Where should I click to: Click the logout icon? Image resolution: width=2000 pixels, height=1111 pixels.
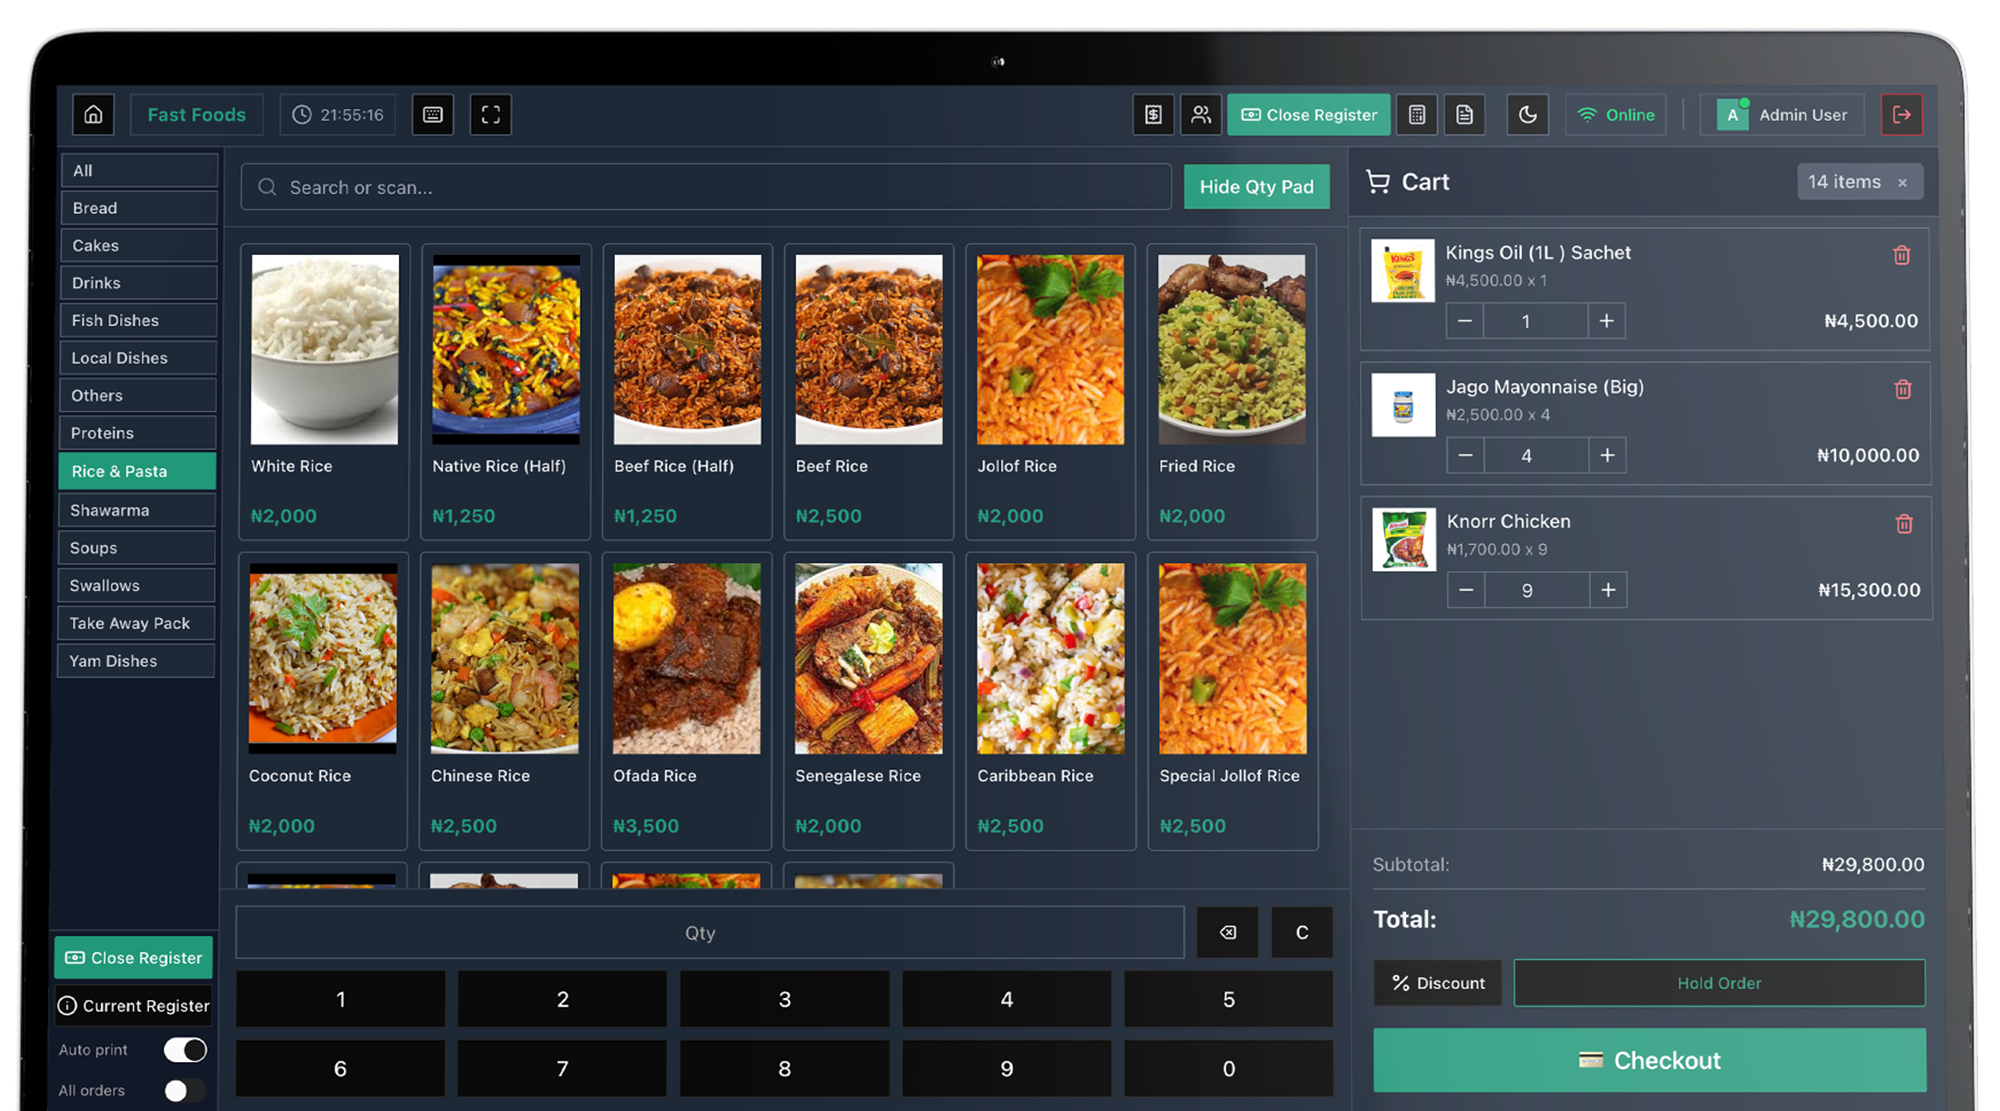(1901, 115)
